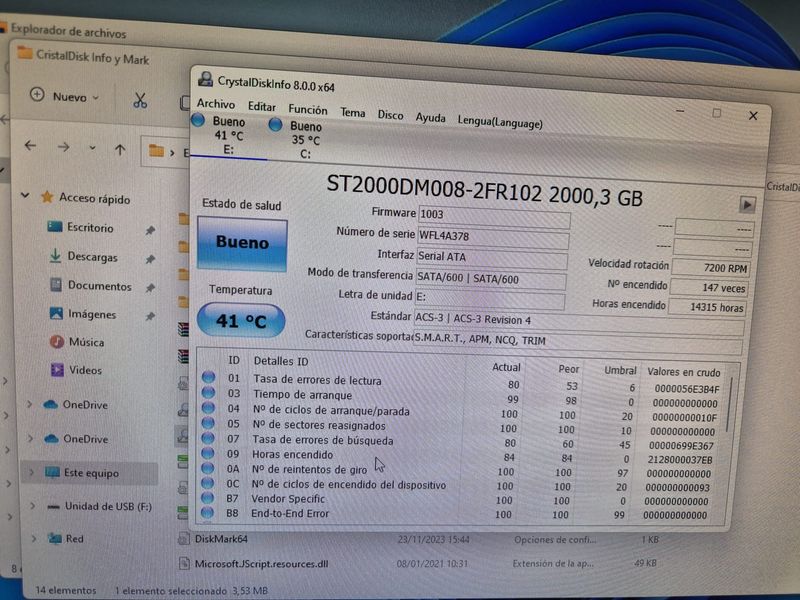Image resolution: width=800 pixels, height=600 pixels.
Task: Click the power-on hours 14315 horas
Action: point(707,307)
